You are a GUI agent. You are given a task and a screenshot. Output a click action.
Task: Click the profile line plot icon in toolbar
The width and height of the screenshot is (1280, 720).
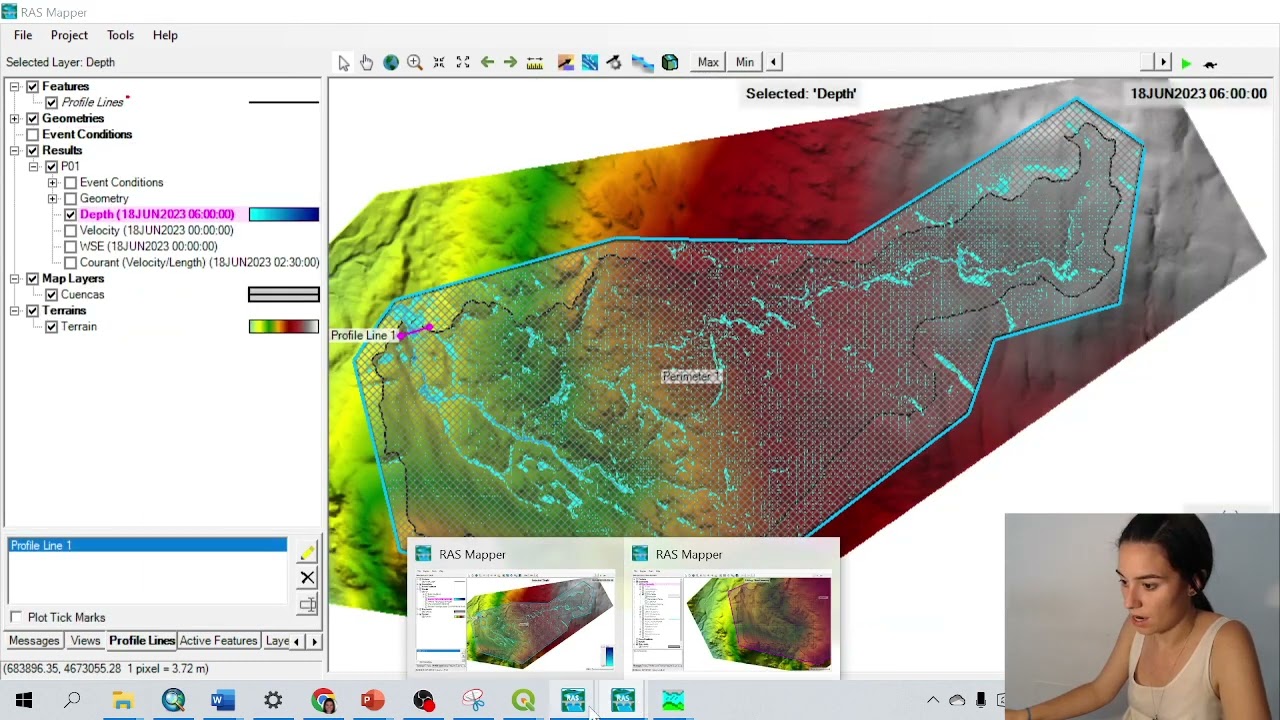[x=566, y=63]
